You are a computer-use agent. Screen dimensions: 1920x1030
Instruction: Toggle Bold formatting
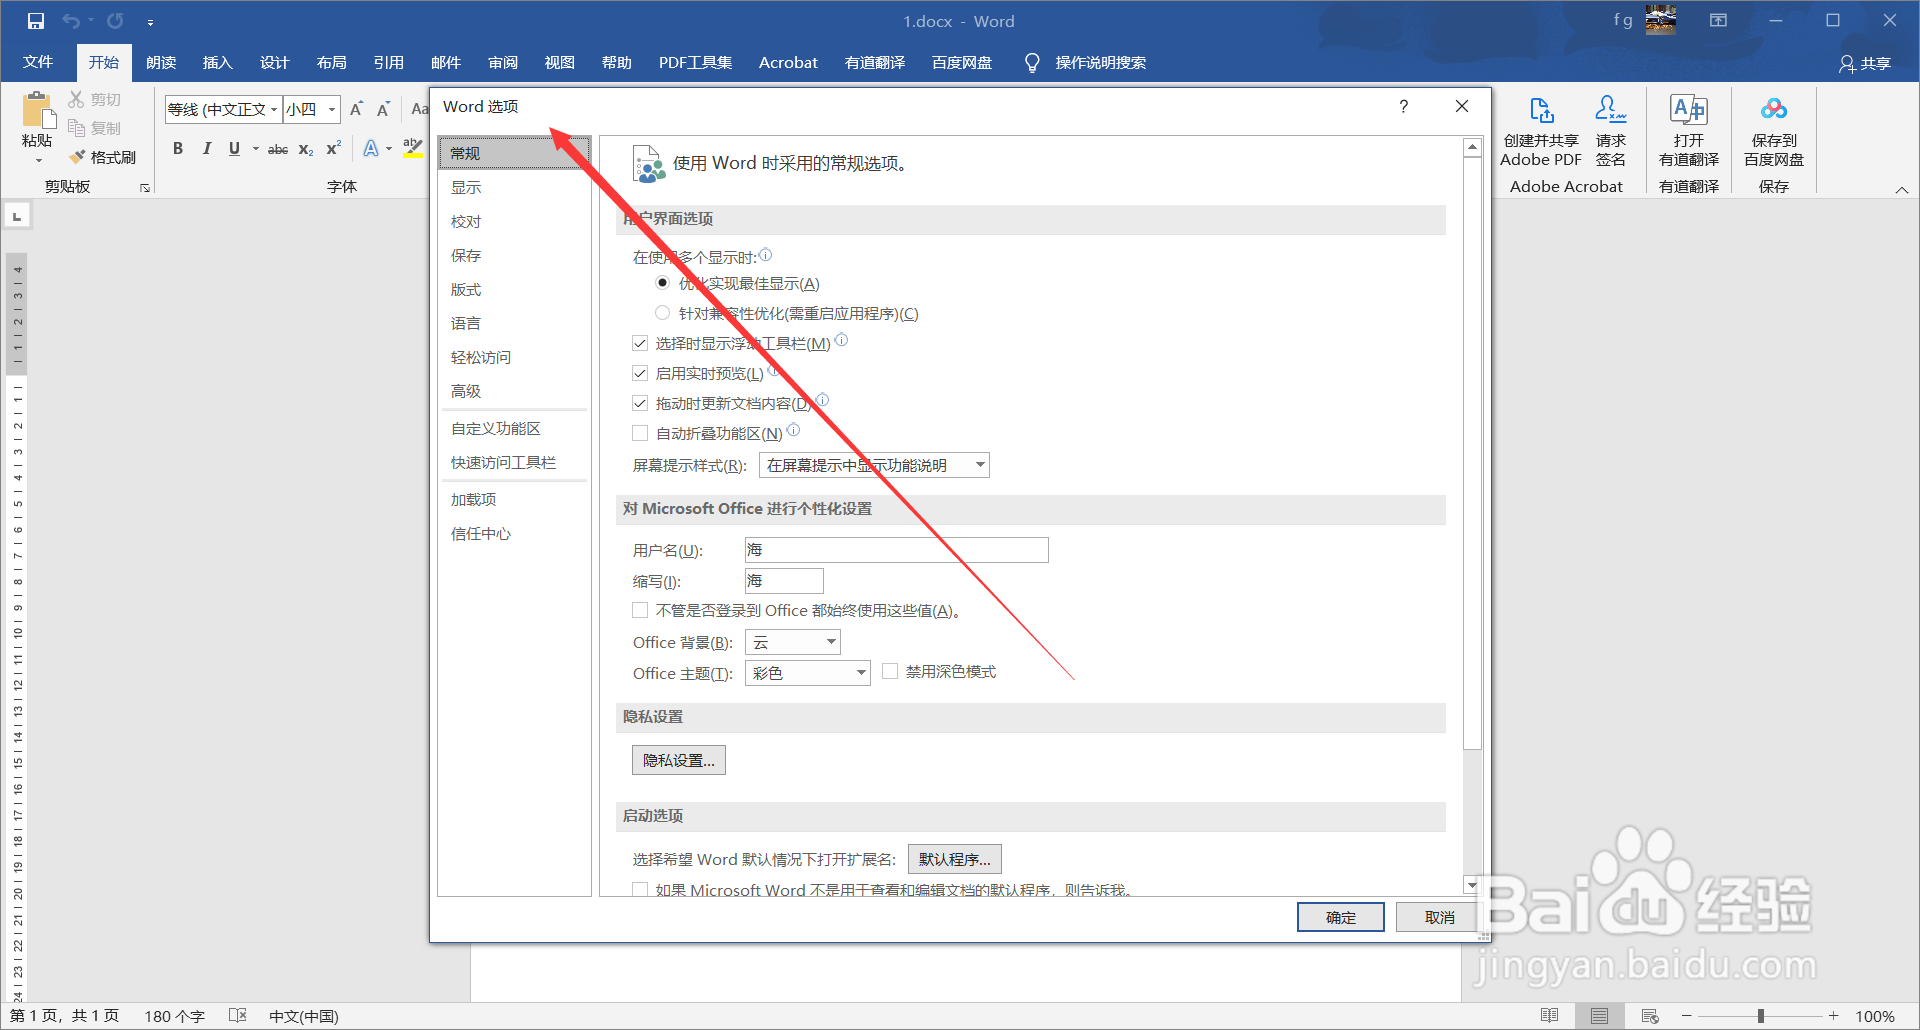click(x=178, y=148)
